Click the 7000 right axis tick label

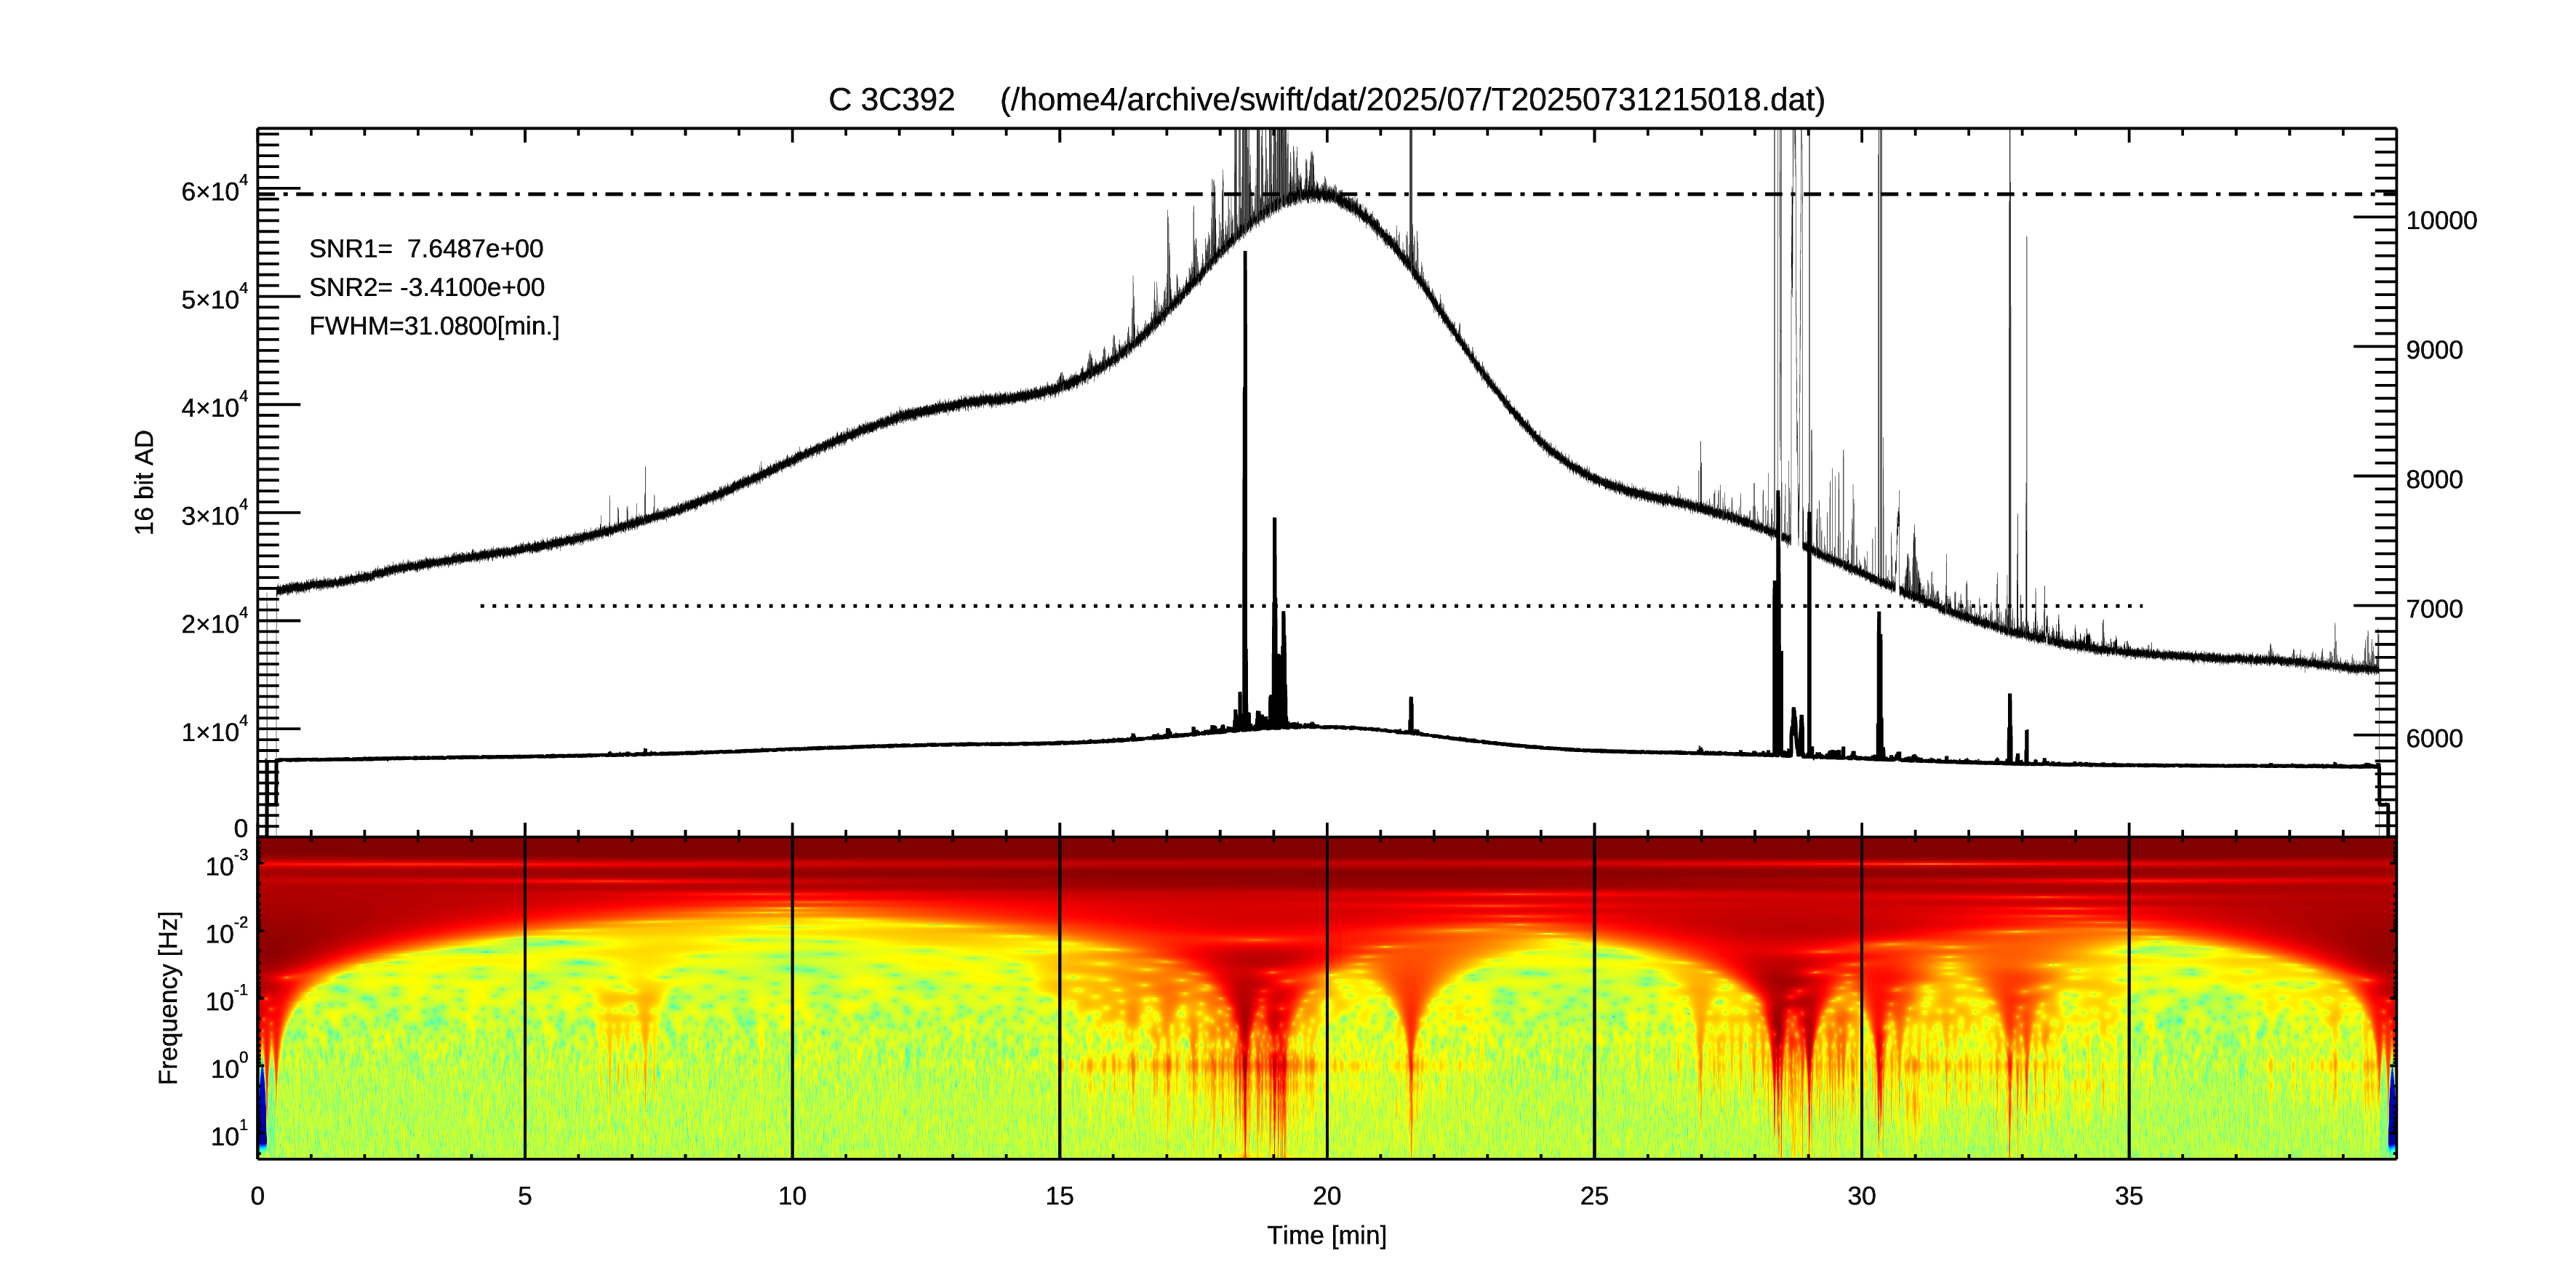click(x=2434, y=609)
